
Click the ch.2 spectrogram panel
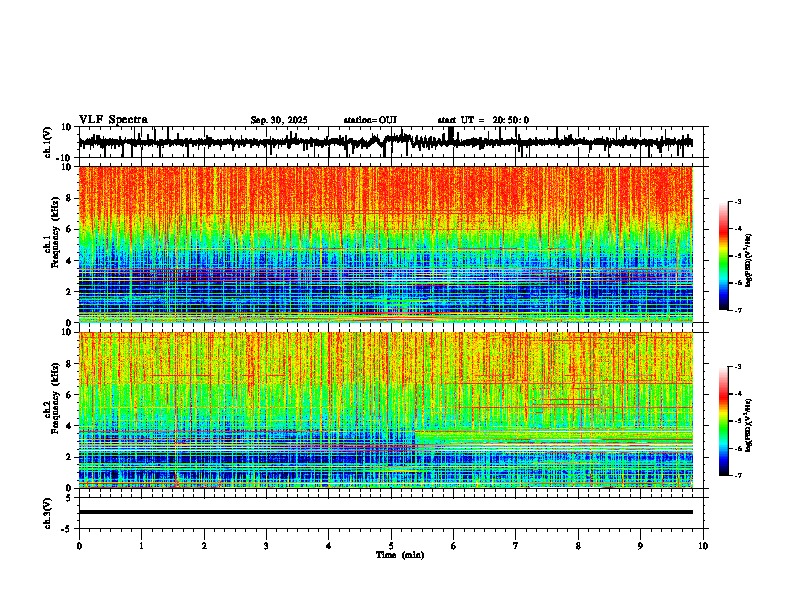click(386, 410)
